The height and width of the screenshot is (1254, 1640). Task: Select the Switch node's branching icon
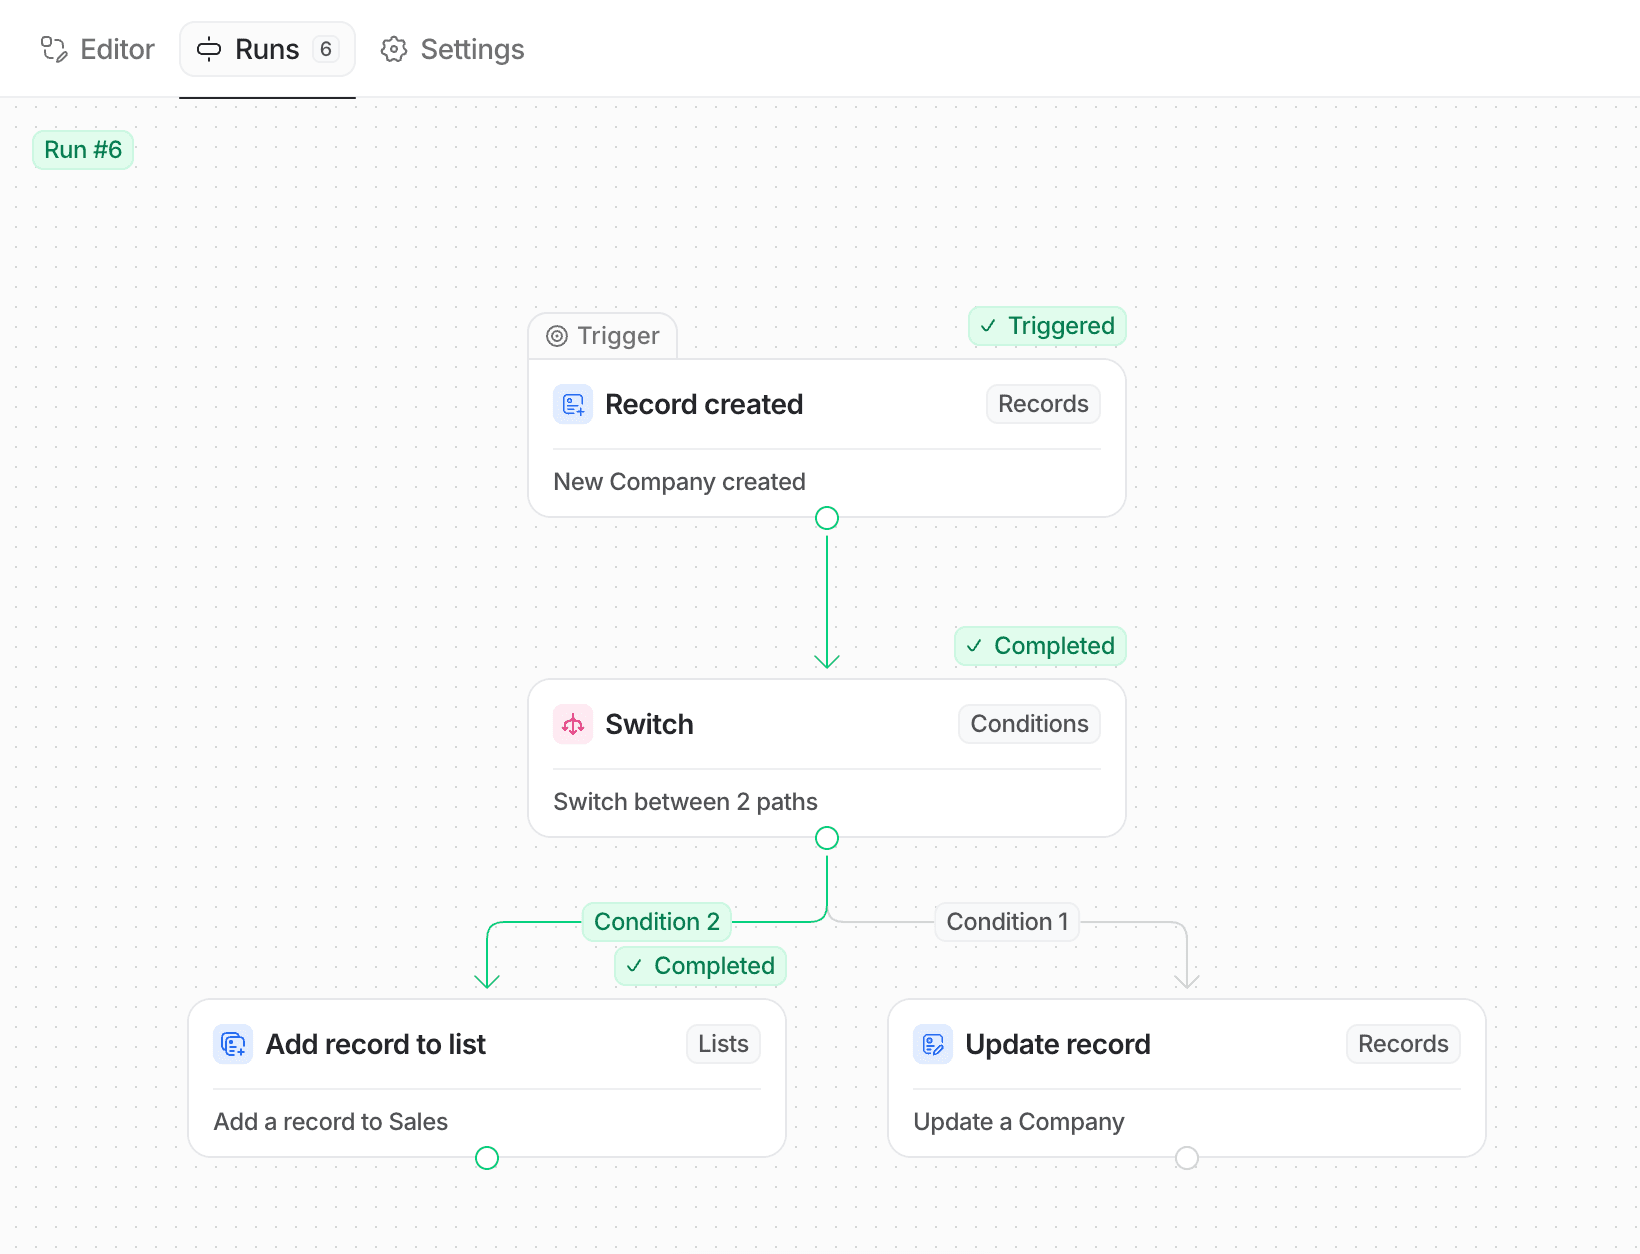pos(573,724)
